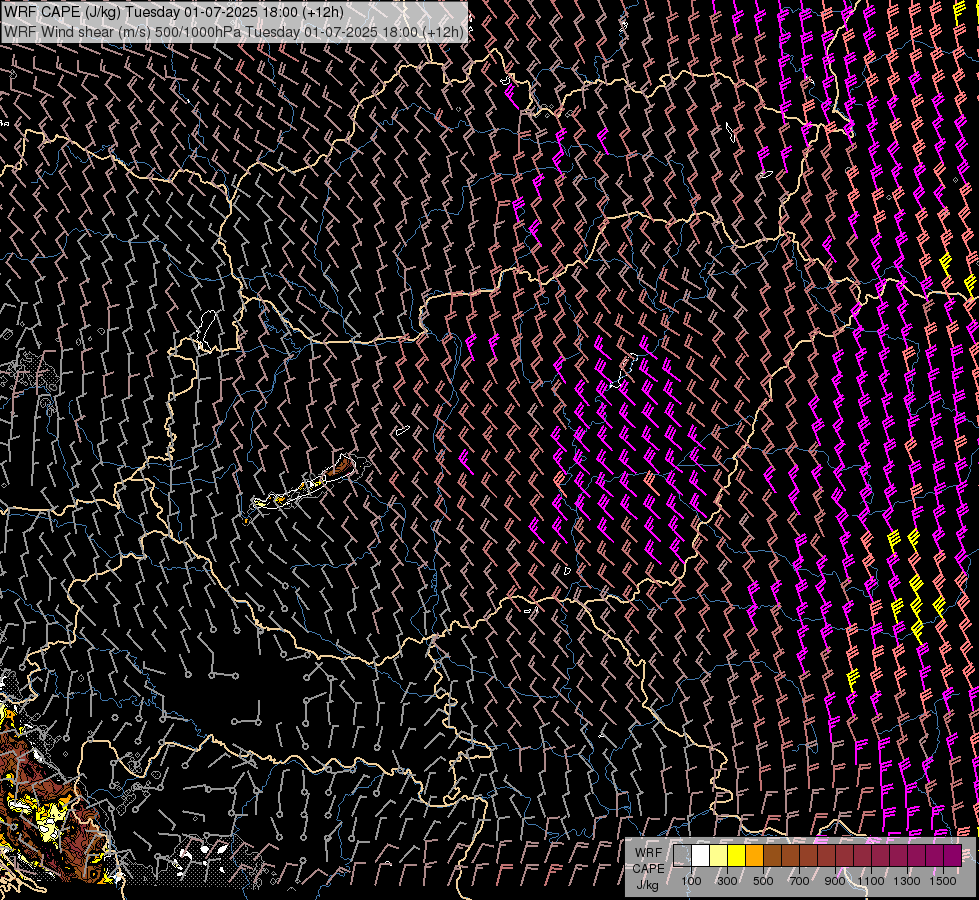The width and height of the screenshot is (979, 900).
Task: Click the 700 tick label on the legend
Action: [799, 881]
